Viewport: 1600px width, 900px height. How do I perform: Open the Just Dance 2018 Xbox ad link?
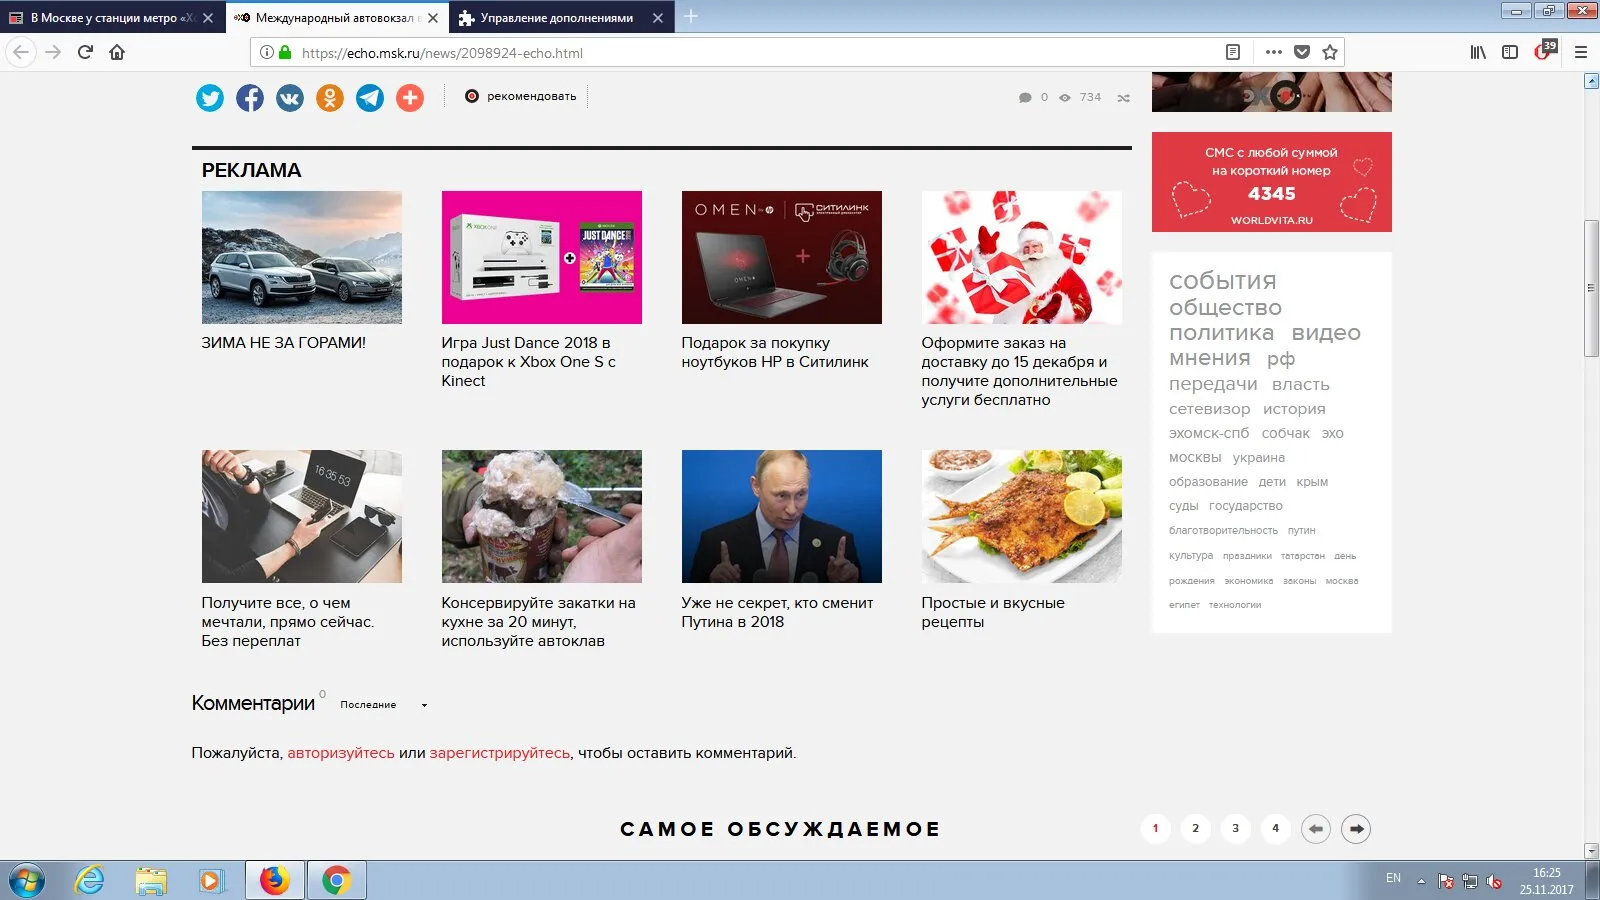[528, 362]
